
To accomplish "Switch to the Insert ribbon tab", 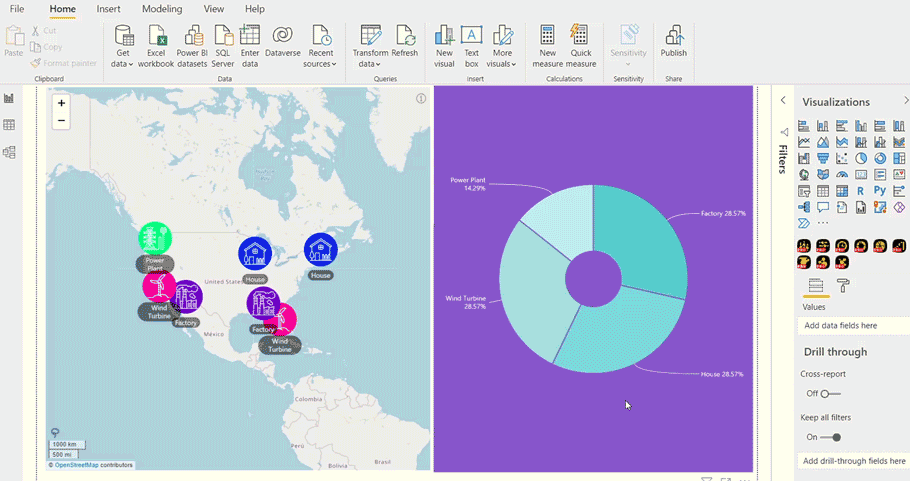I will click(x=108, y=9).
